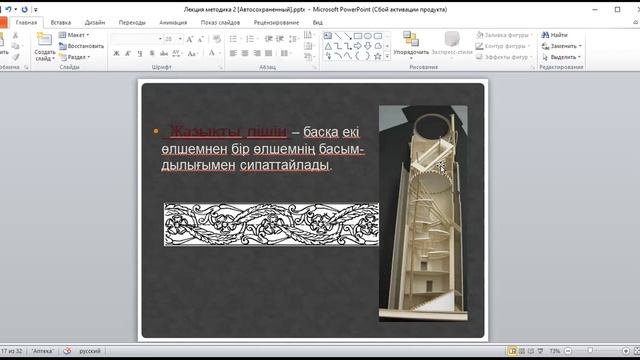Align text right
Viewport: 640px width, 360px height.
[257, 53]
